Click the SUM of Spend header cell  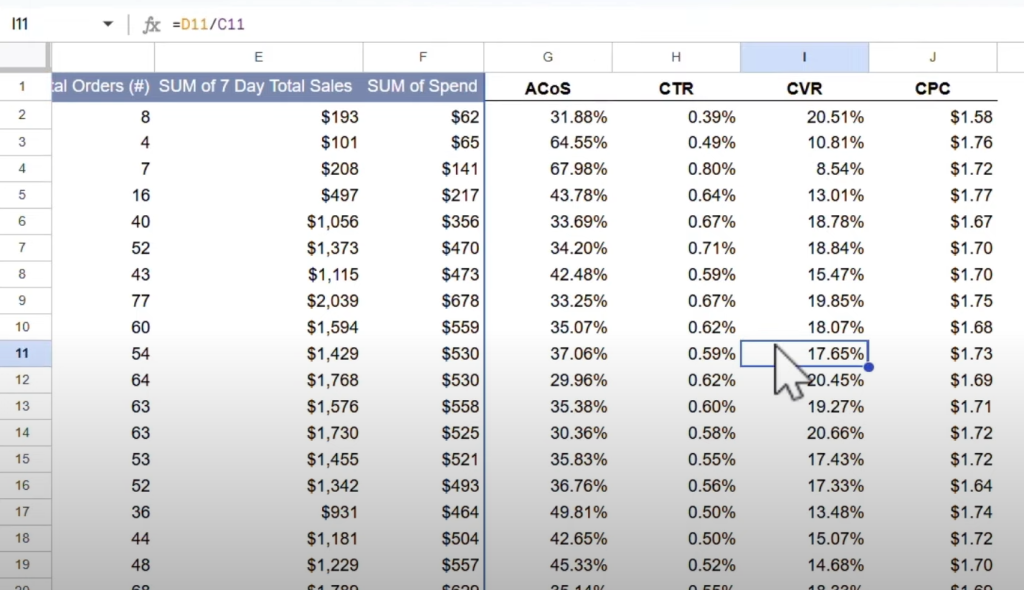click(x=423, y=86)
